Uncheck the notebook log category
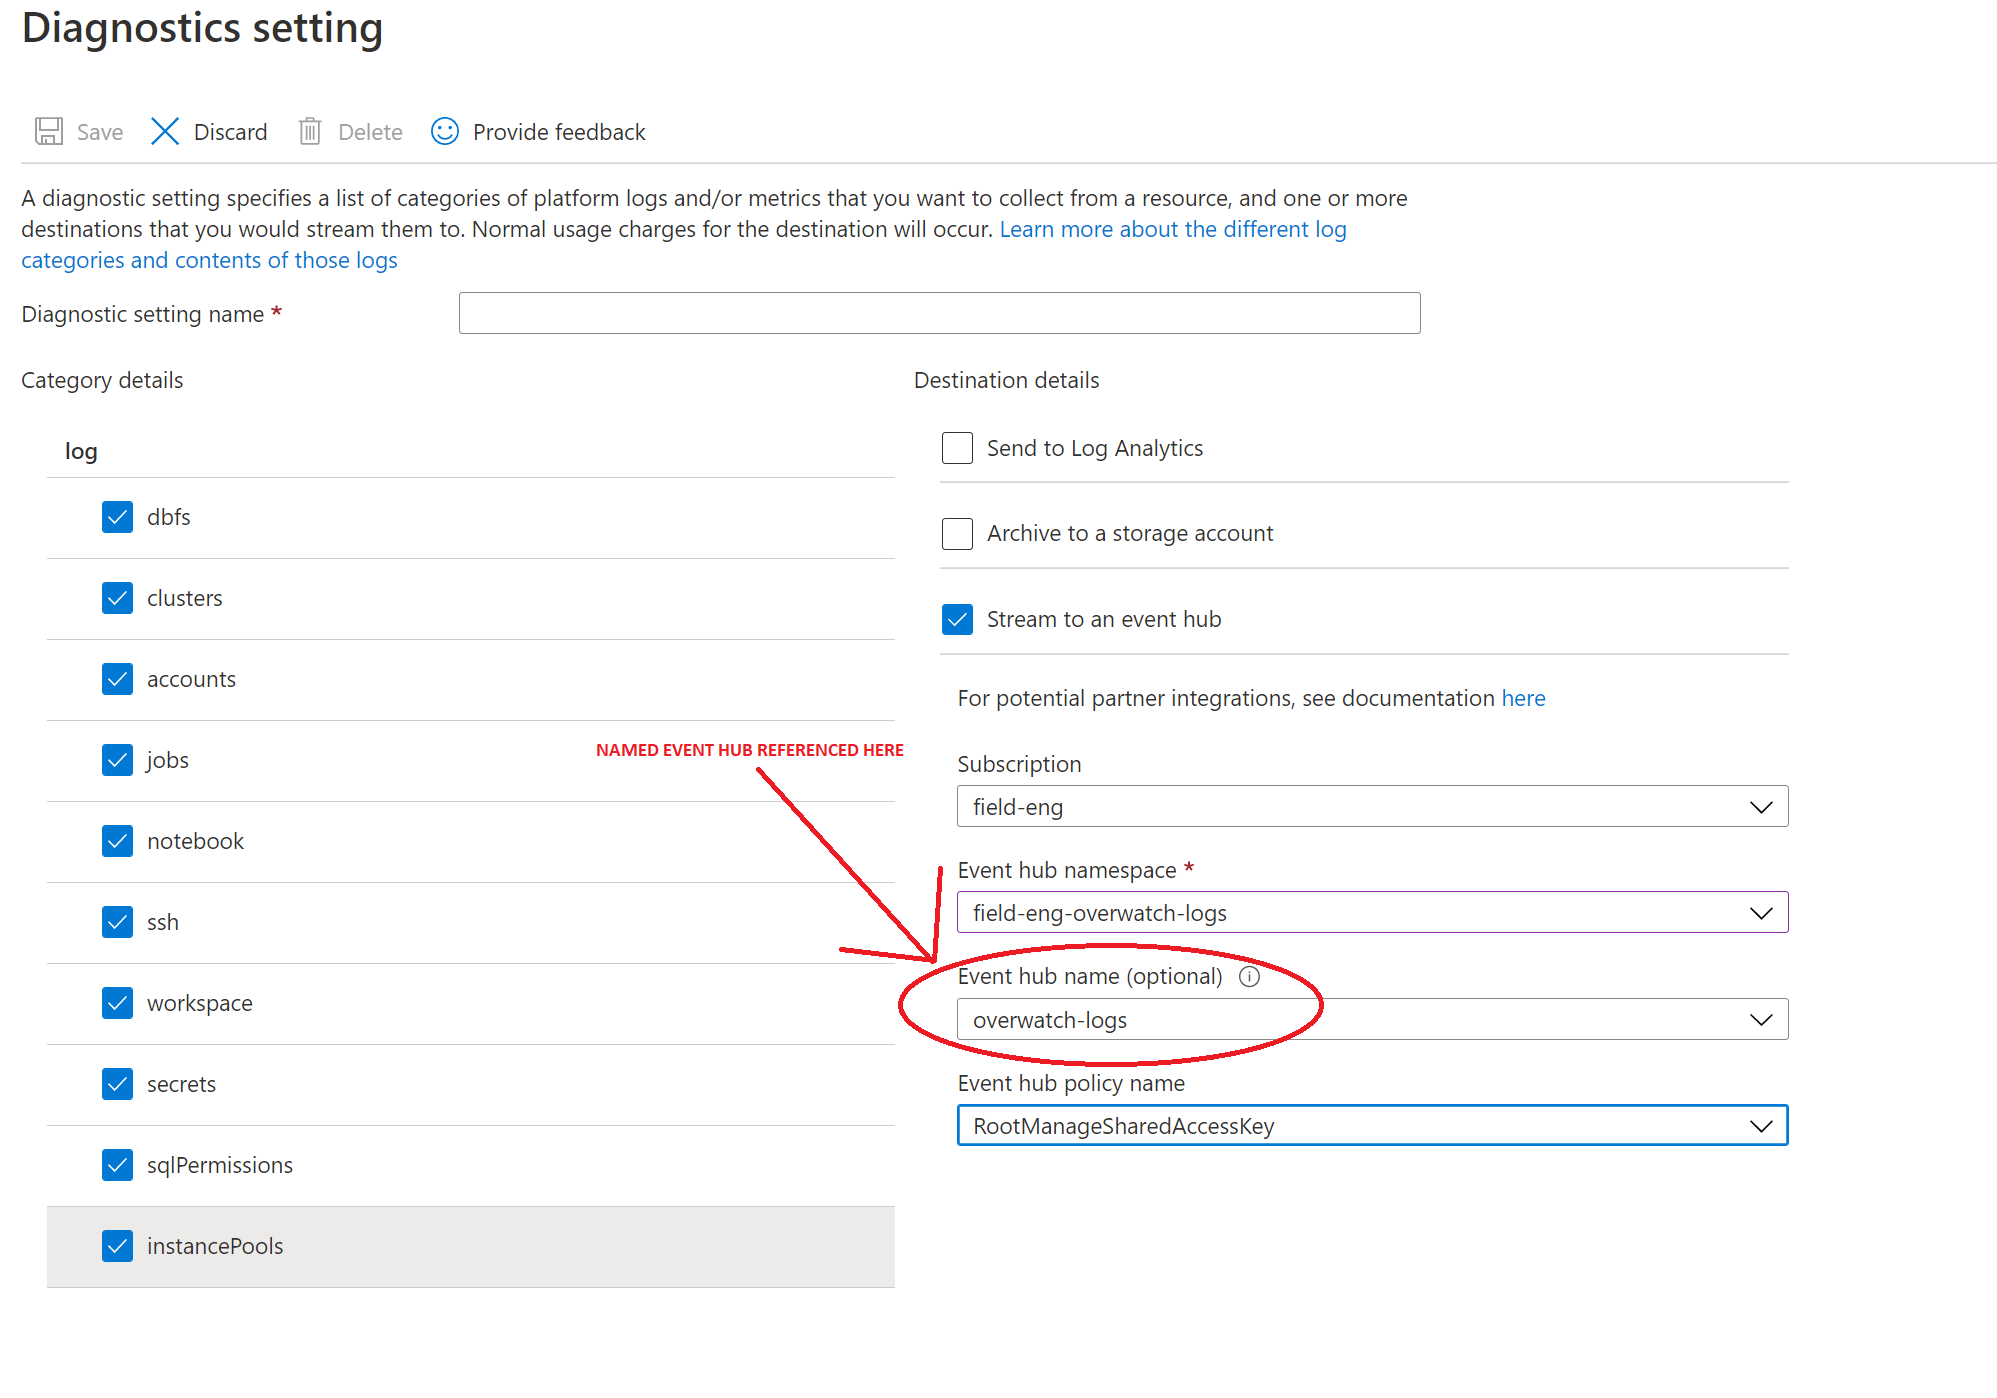The width and height of the screenshot is (1997, 1398). coord(118,841)
